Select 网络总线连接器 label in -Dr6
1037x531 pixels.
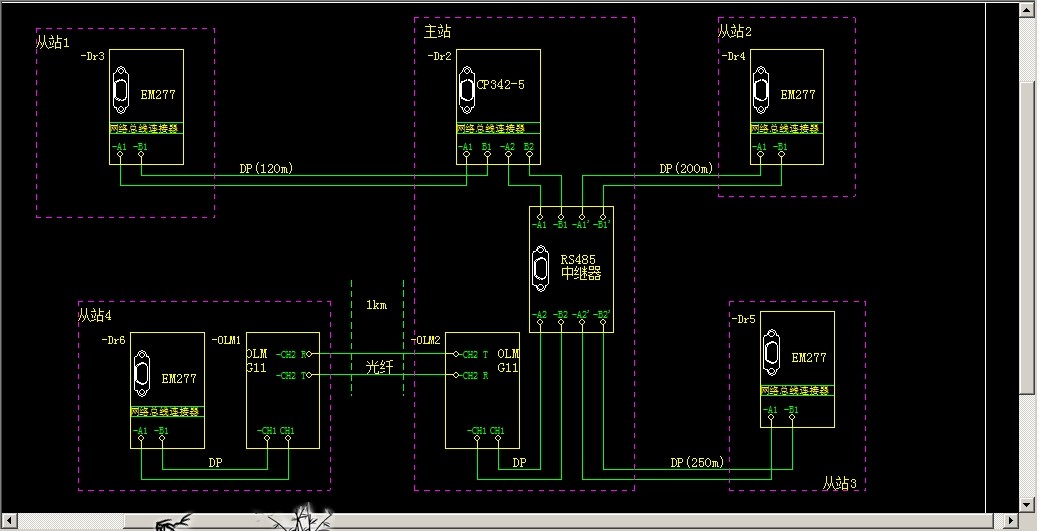(165, 411)
